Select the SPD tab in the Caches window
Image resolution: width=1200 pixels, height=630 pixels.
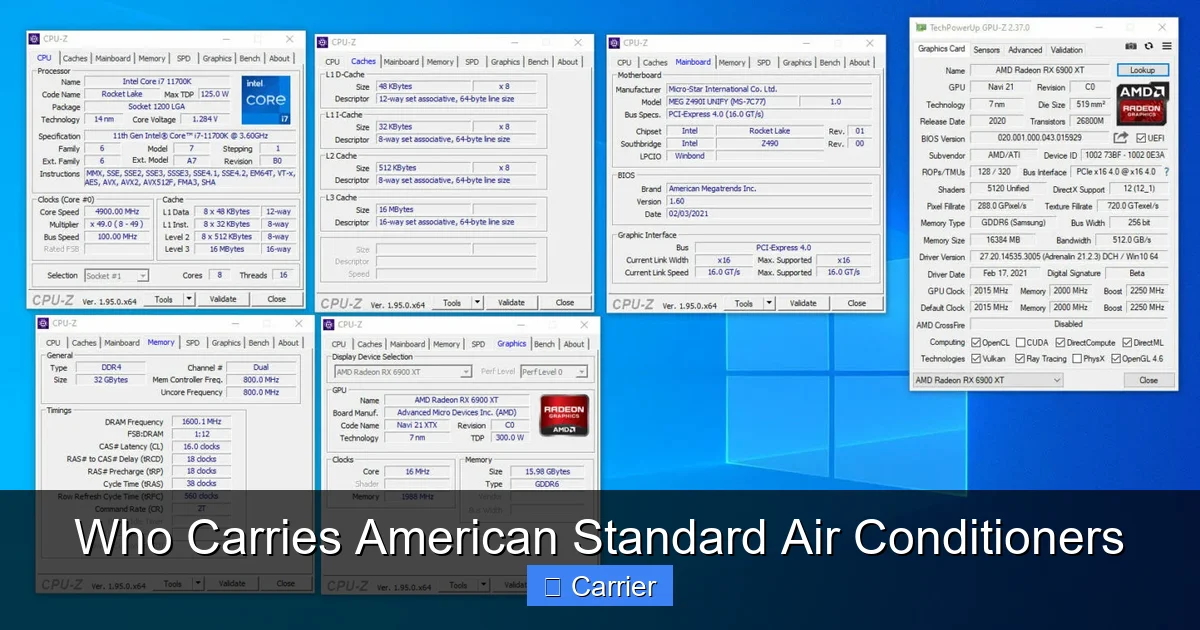(x=472, y=61)
